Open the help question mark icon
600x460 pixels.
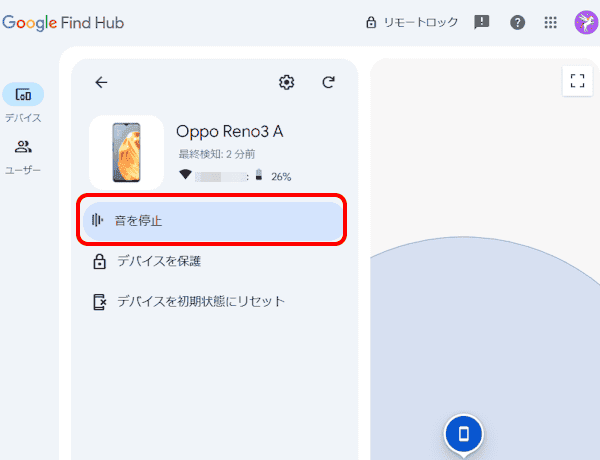(x=517, y=22)
